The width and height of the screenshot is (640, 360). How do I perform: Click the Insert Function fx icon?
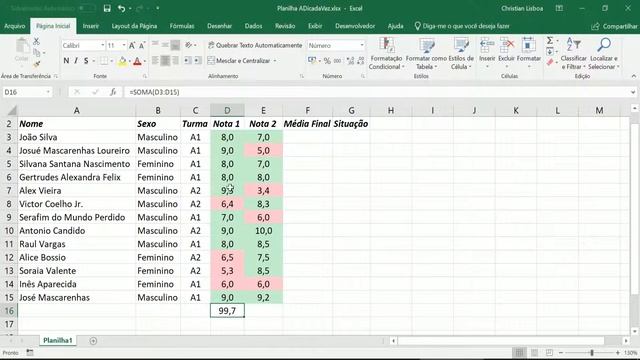pos(113,92)
